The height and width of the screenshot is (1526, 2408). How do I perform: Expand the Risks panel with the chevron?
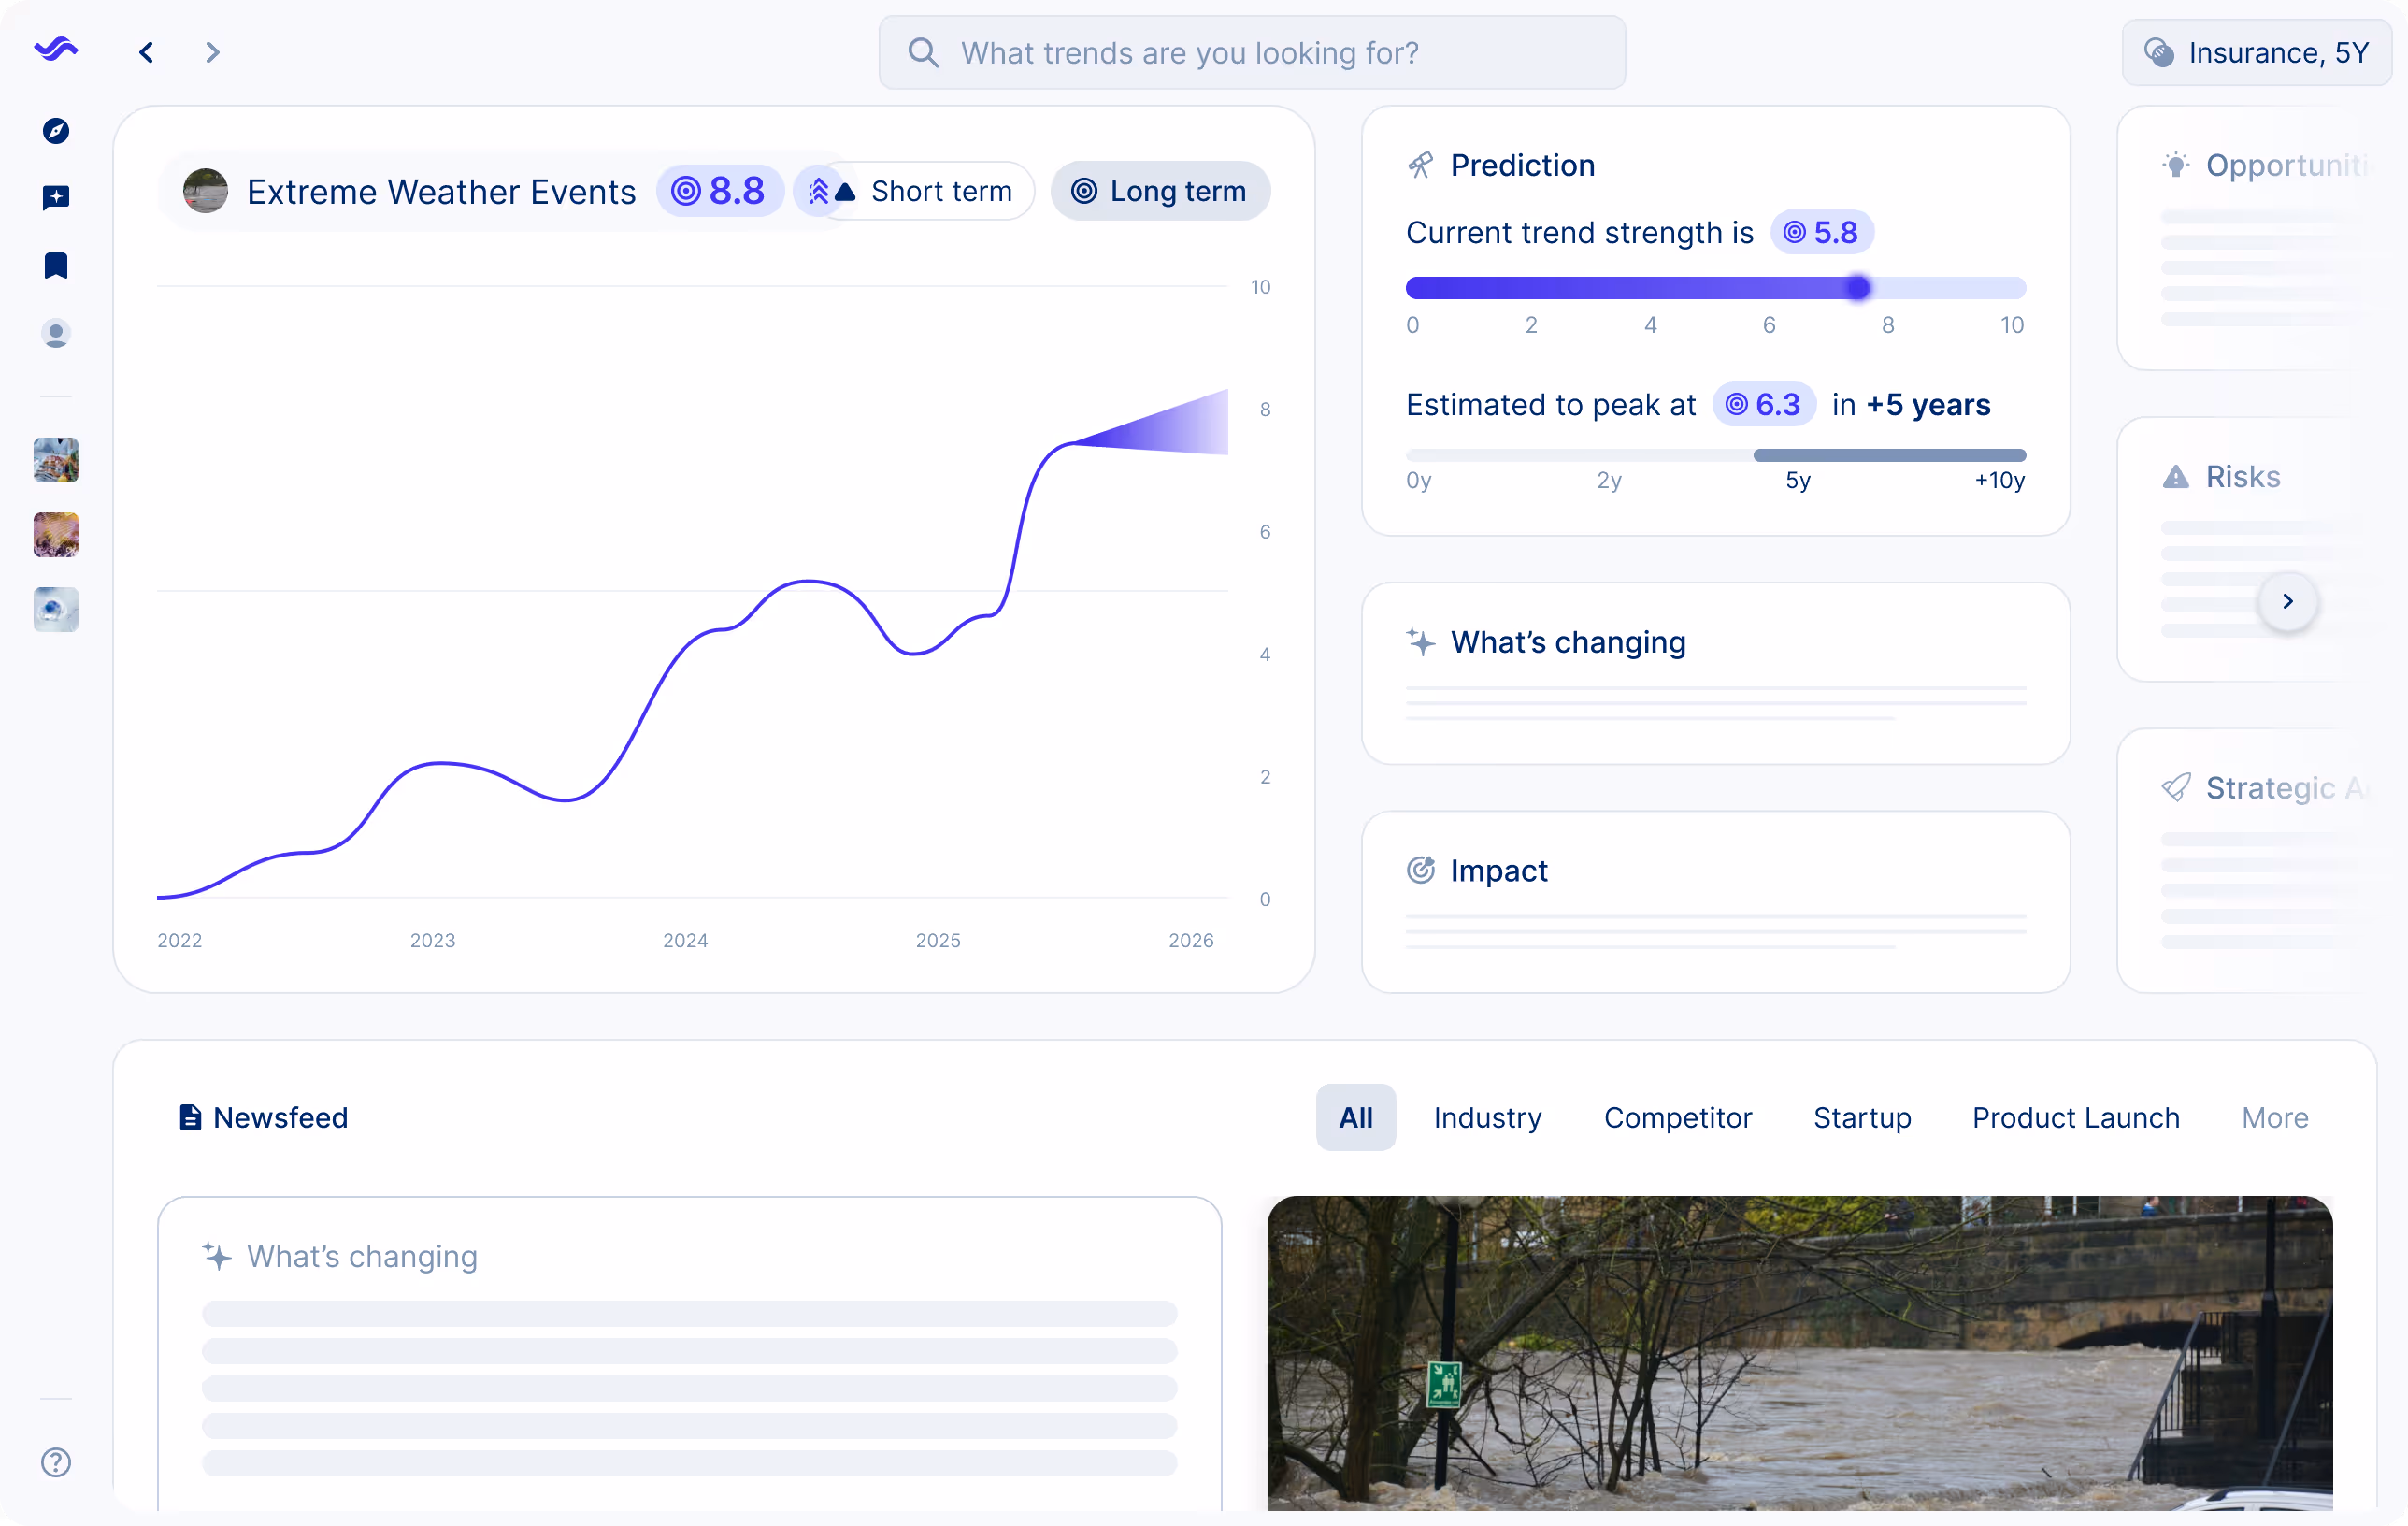[2288, 601]
